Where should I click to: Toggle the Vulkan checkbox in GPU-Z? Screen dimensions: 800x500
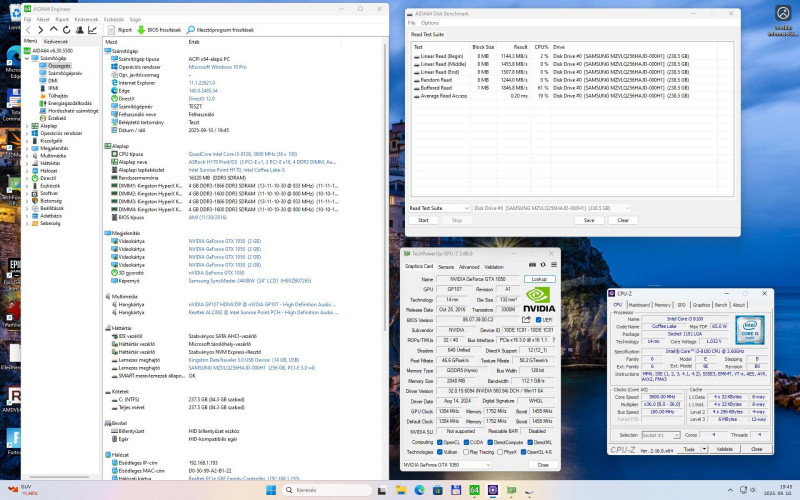(440, 452)
